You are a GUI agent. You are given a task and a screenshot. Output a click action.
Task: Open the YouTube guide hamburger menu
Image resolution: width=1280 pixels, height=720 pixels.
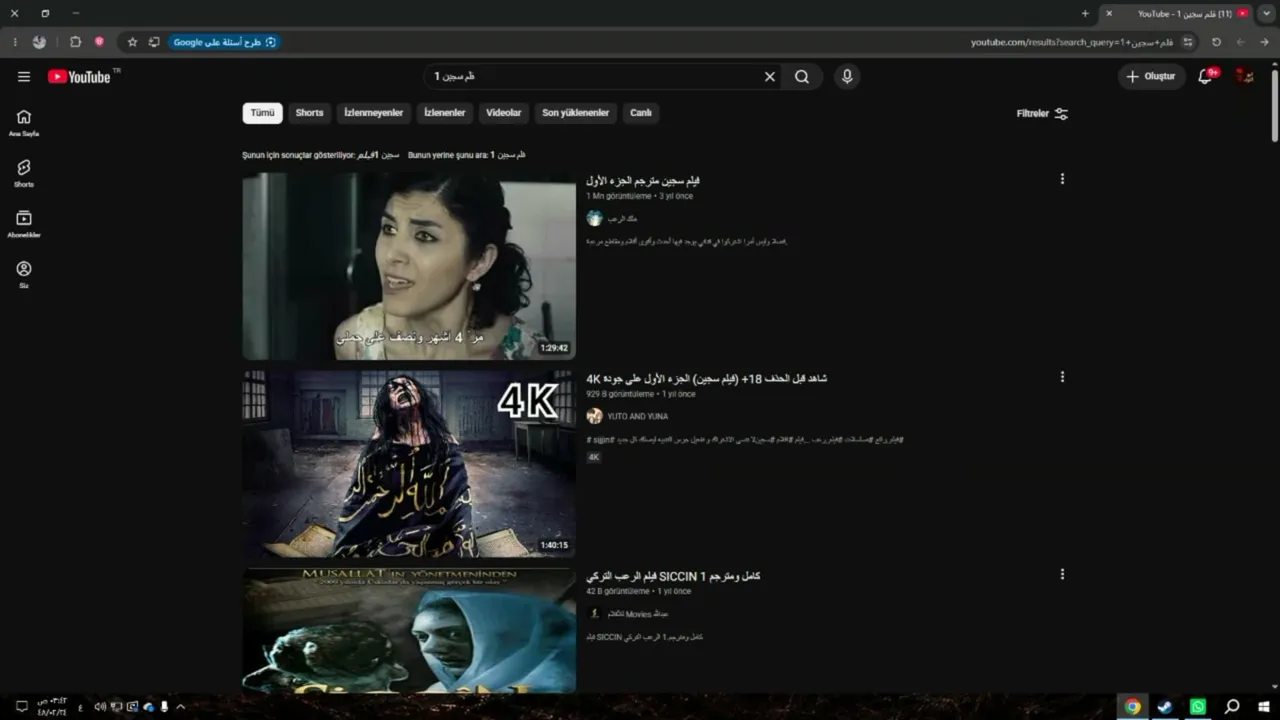point(24,77)
